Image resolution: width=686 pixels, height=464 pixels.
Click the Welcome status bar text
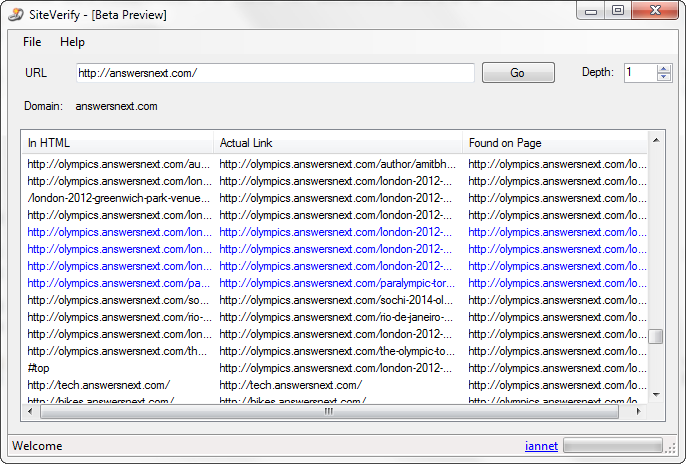pos(37,446)
